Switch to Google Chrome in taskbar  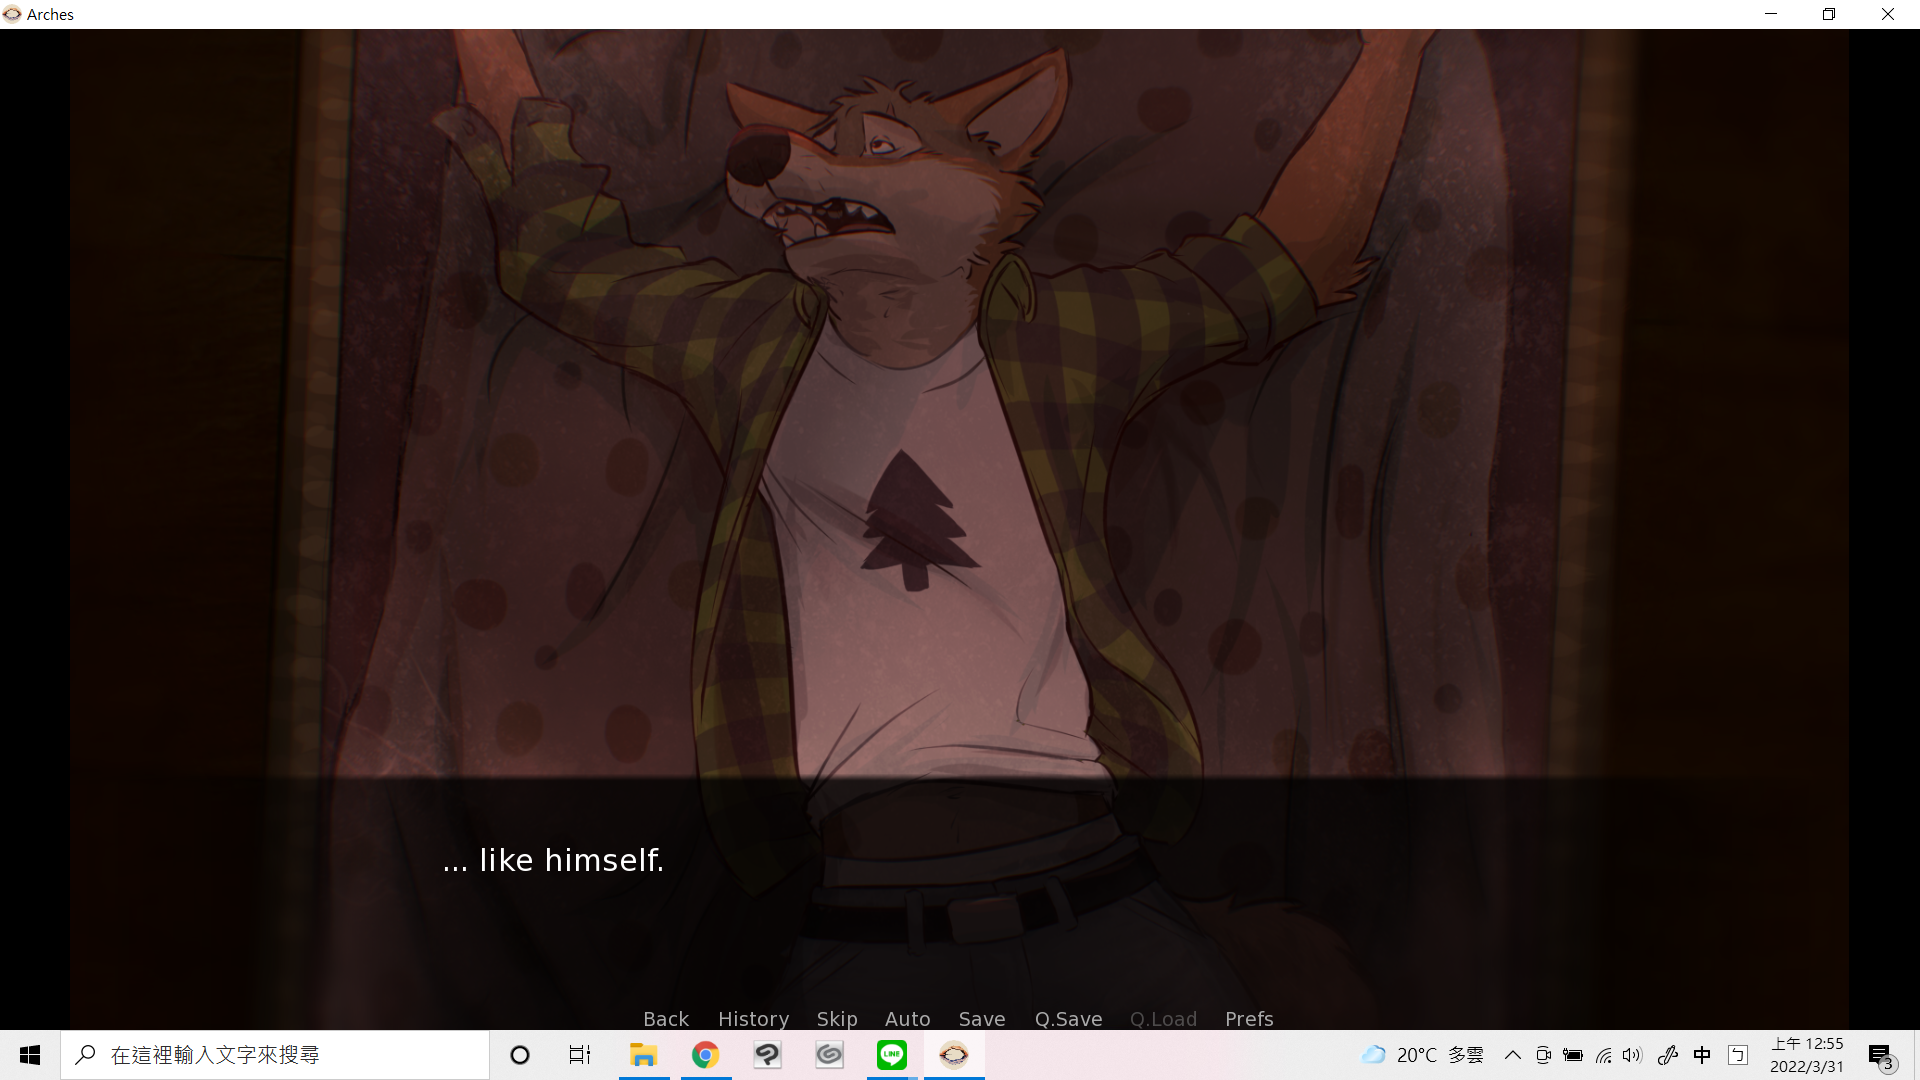[706, 1055]
